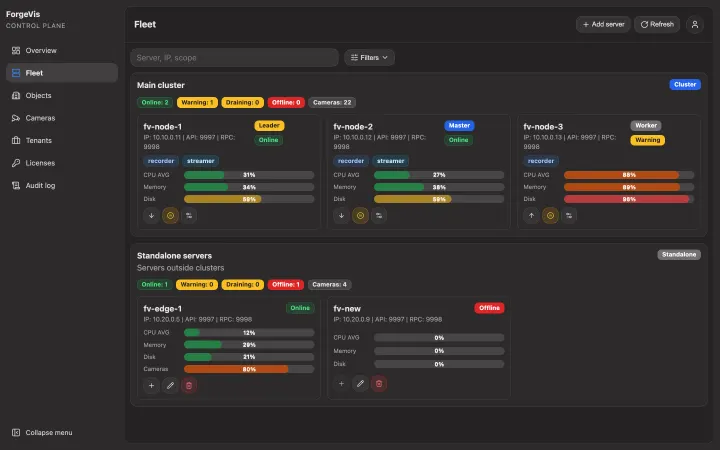Click the blue Cluster tag
Viewport: 720px width, 450px height.
point(685,84)
